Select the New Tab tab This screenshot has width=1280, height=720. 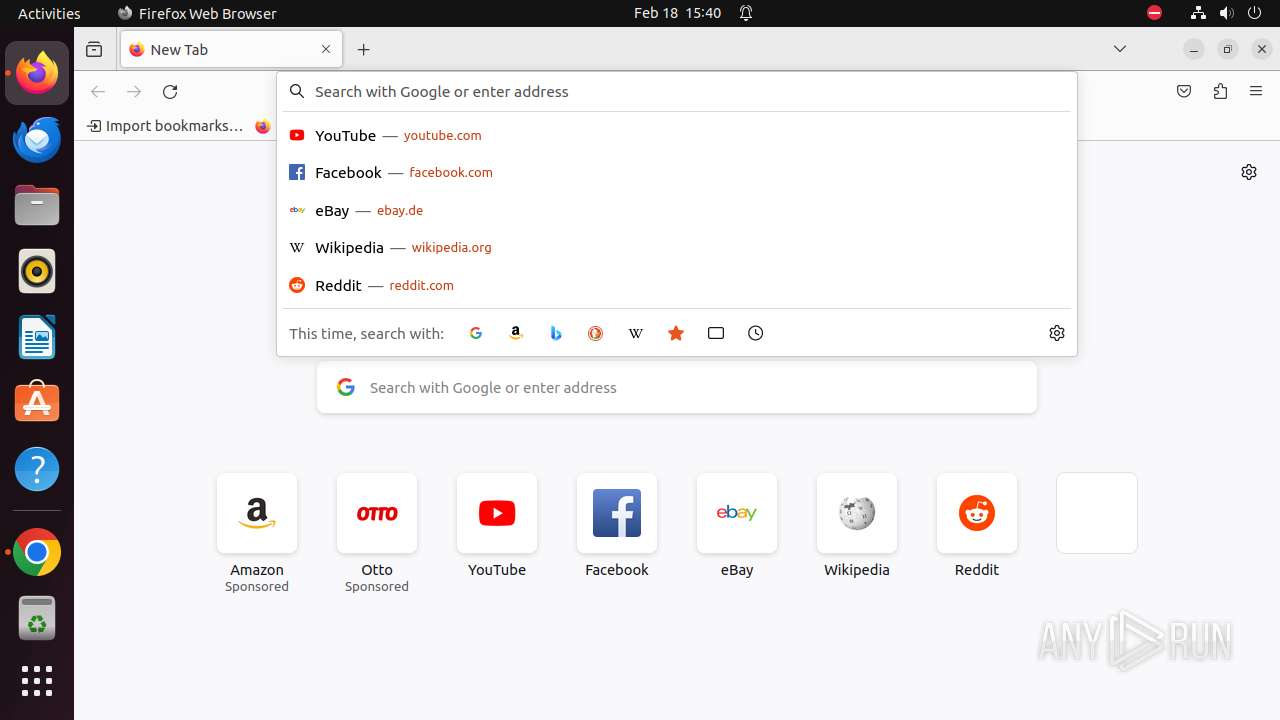click(x=231, y=49)
